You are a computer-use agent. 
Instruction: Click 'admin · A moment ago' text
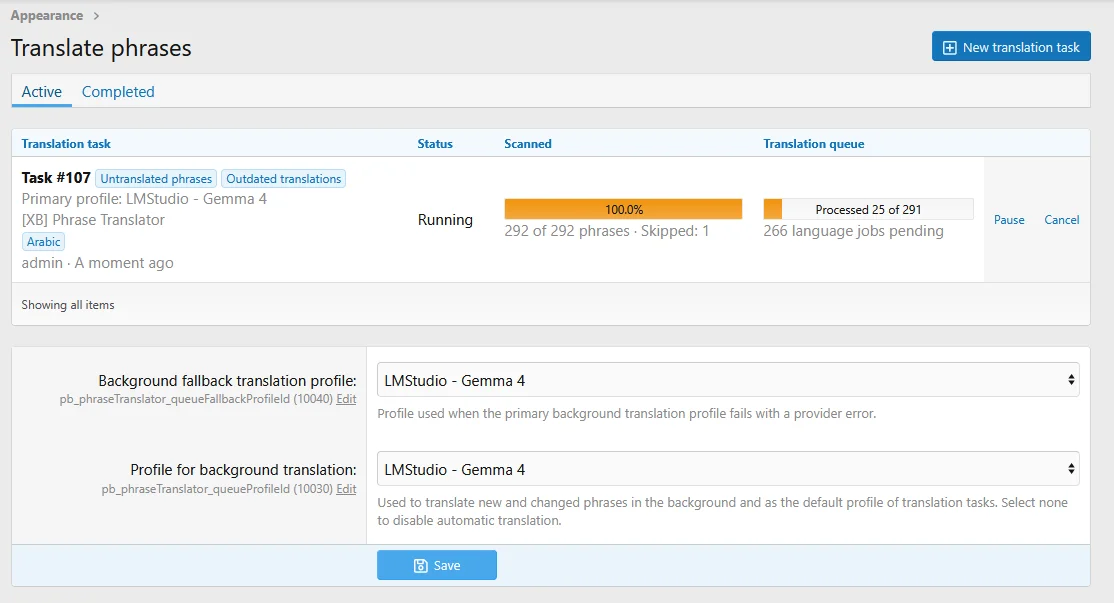click(97, 263)
